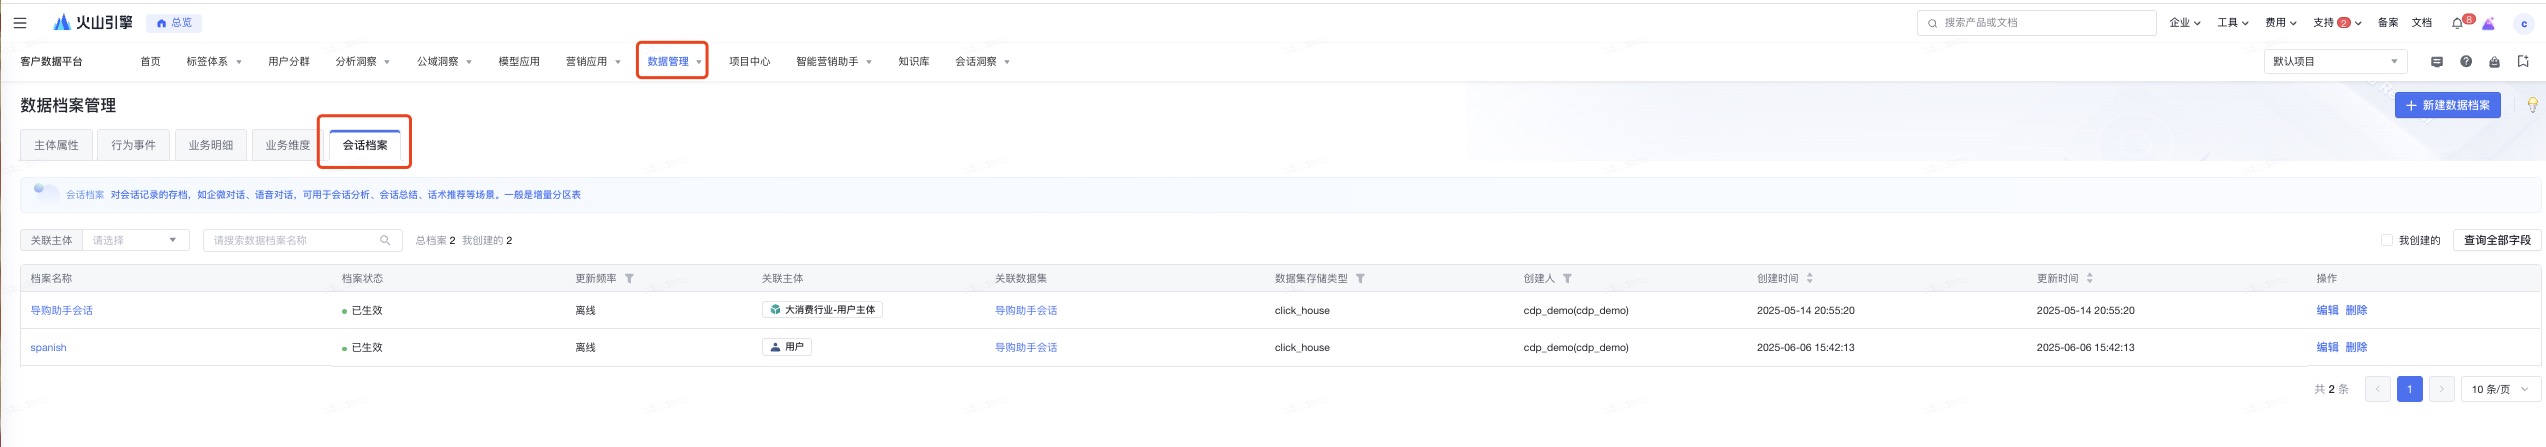2546x447 pixels.
Task: Click 编辑 for 导购助手会话 row
Action: pyautogui.click(x=2327, y=310)
